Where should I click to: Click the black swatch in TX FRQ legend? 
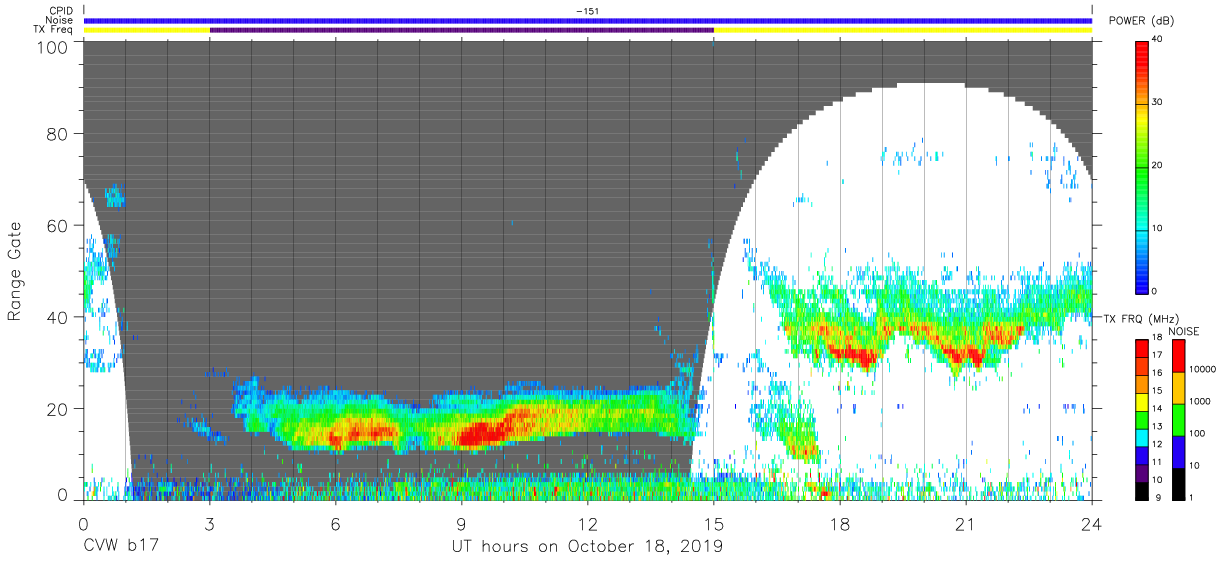pos(1141,493)
